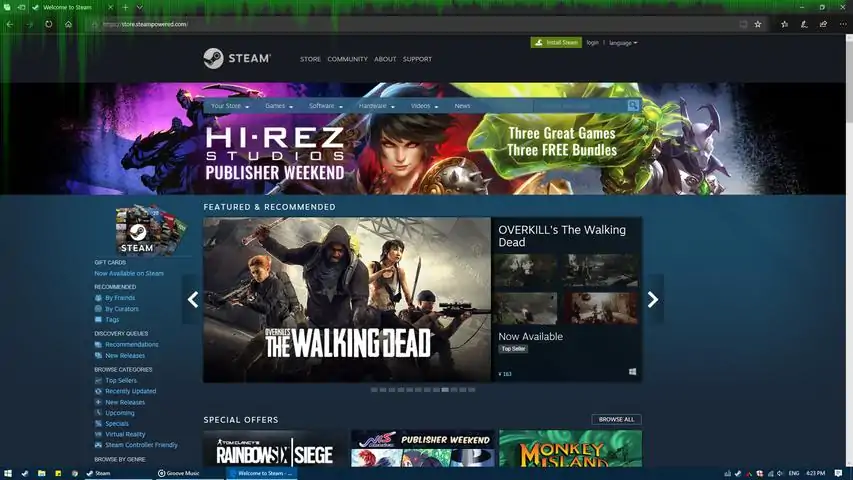Click the Windows platform icon on Walking Dead card
The width and height of the screenshot is (853, 480).
(x=632, y=372)
